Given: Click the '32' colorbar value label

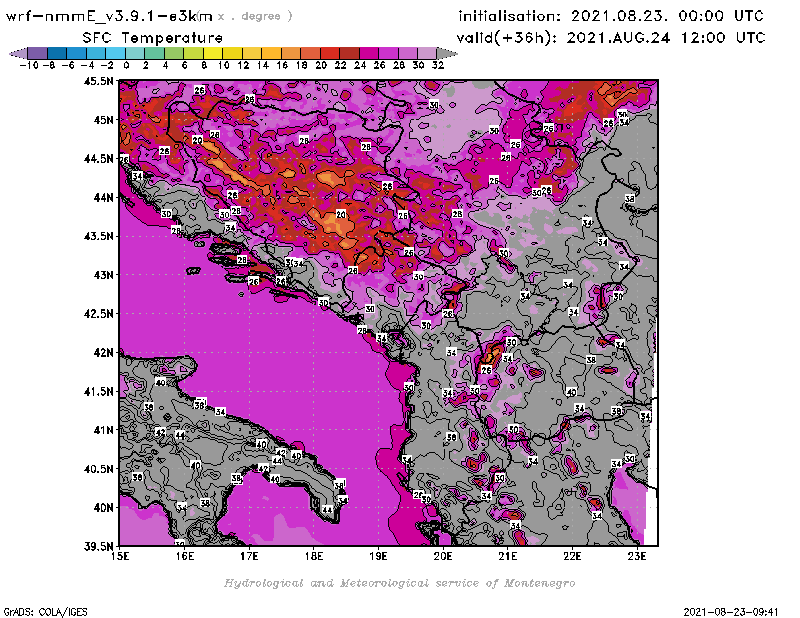Looking at the screenshot, I should pos(438,65).
